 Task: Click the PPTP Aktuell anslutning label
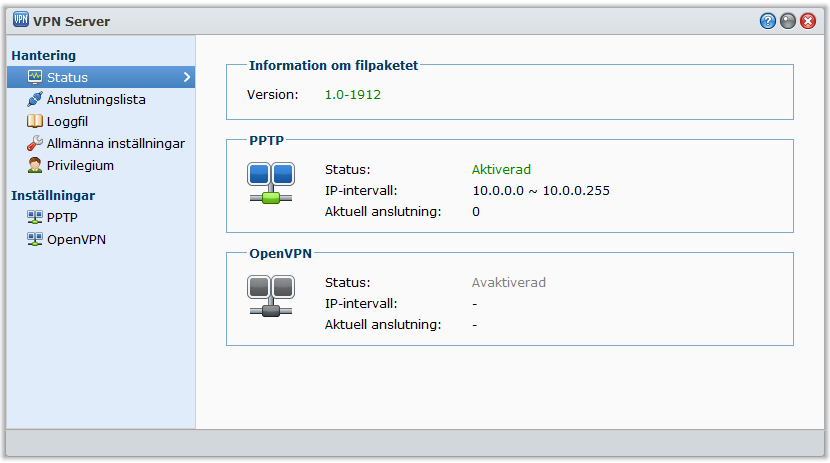click(383, 212)
